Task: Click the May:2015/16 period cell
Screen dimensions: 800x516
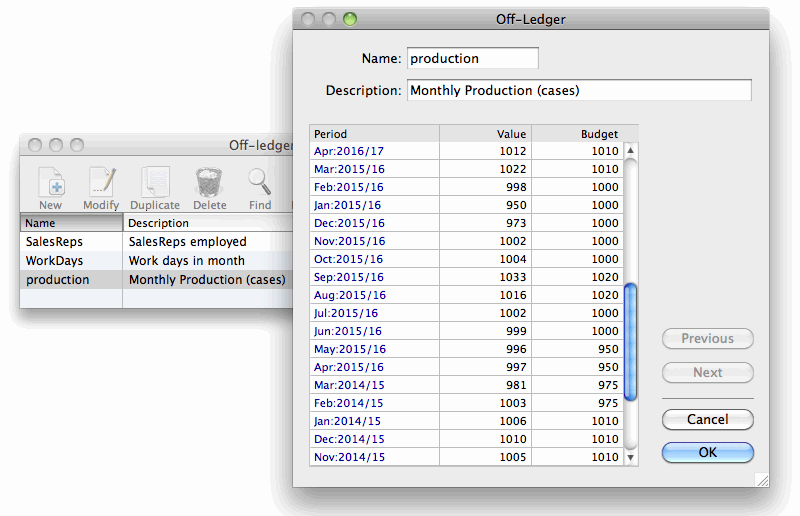Action: (x=374, y=349)
